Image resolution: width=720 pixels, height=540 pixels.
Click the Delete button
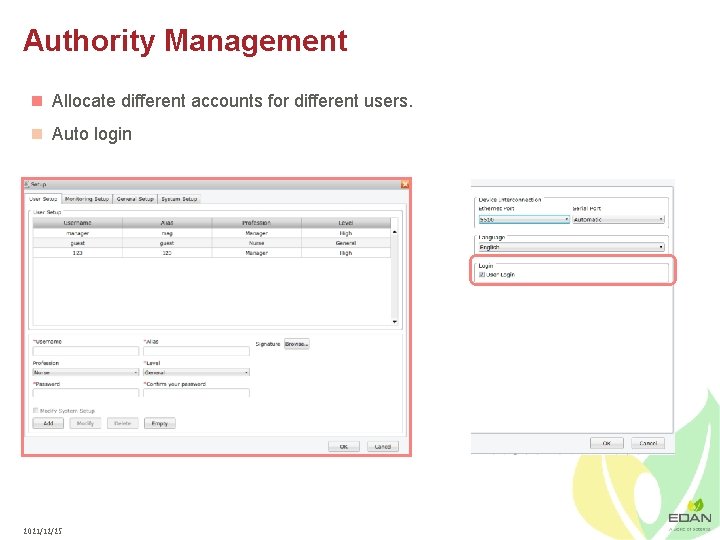coord(123,423)
